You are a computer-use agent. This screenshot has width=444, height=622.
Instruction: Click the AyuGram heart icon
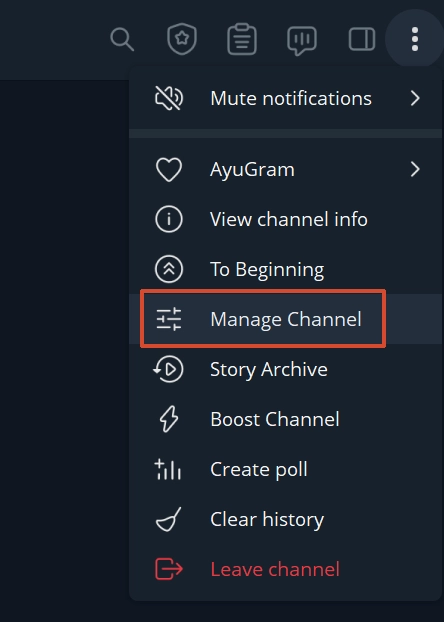(x=169, y=169)
